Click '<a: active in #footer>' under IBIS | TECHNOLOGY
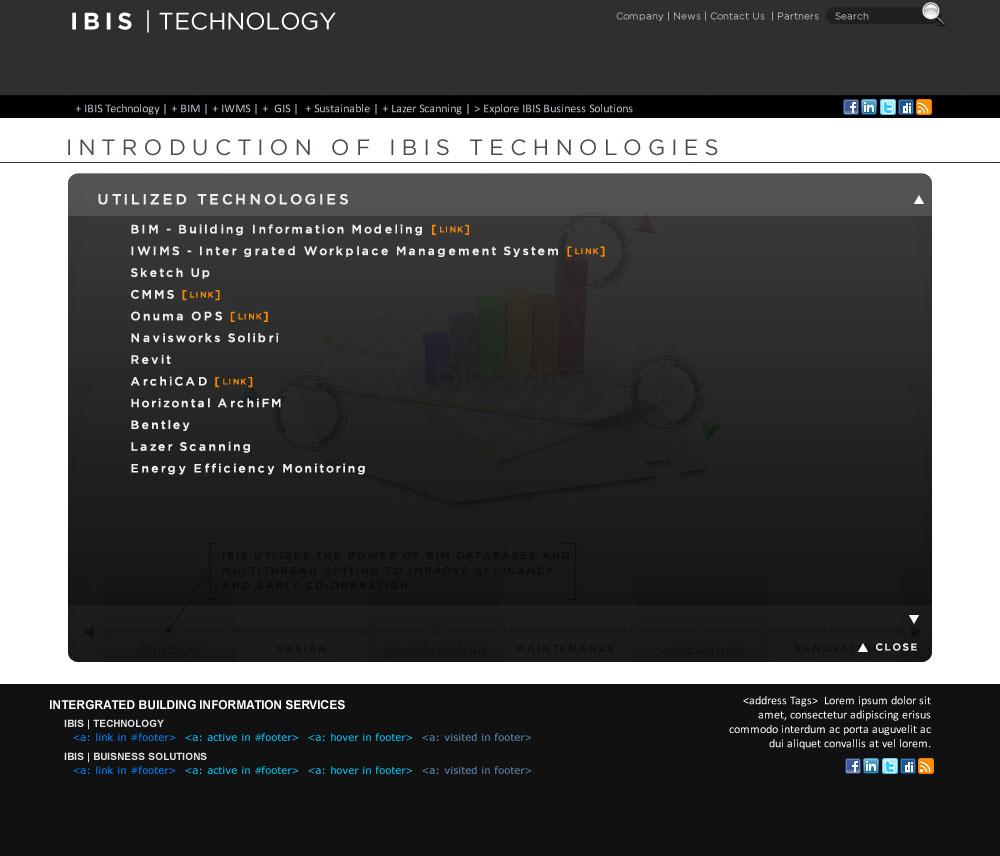 pos(242,737)
